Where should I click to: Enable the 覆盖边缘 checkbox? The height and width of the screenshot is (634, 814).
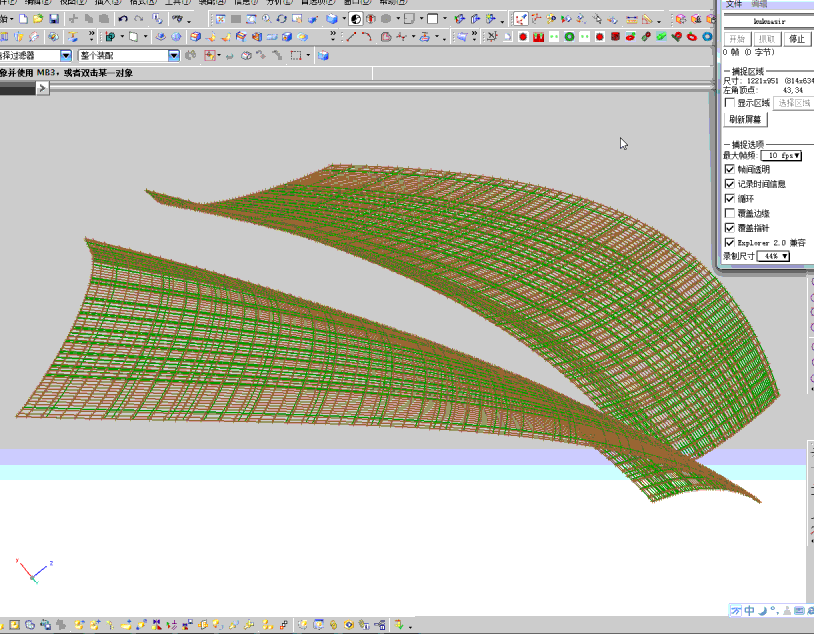[729, 213]
